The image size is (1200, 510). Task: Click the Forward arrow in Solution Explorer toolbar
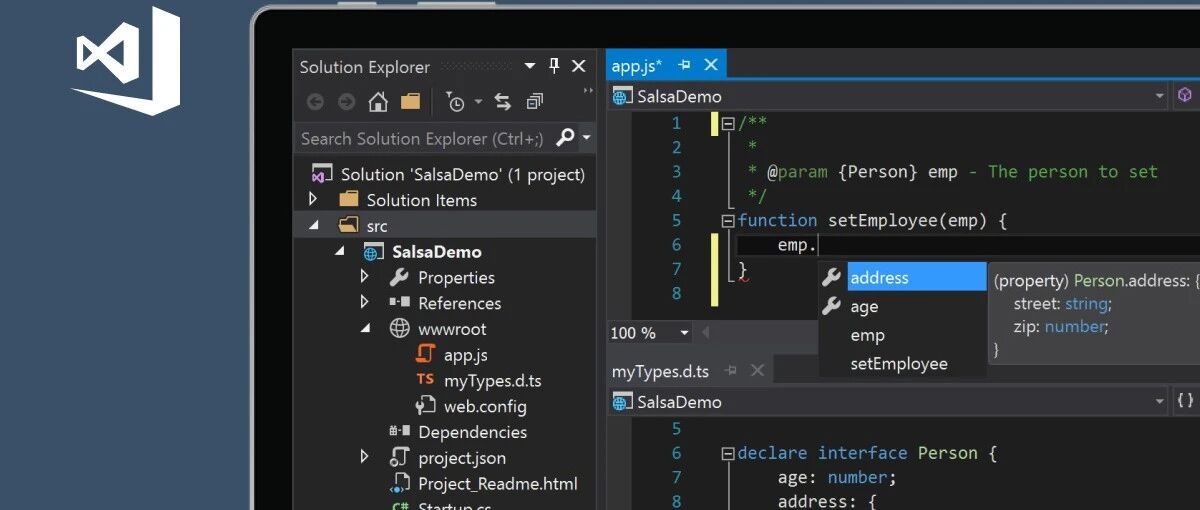[346, 101]
